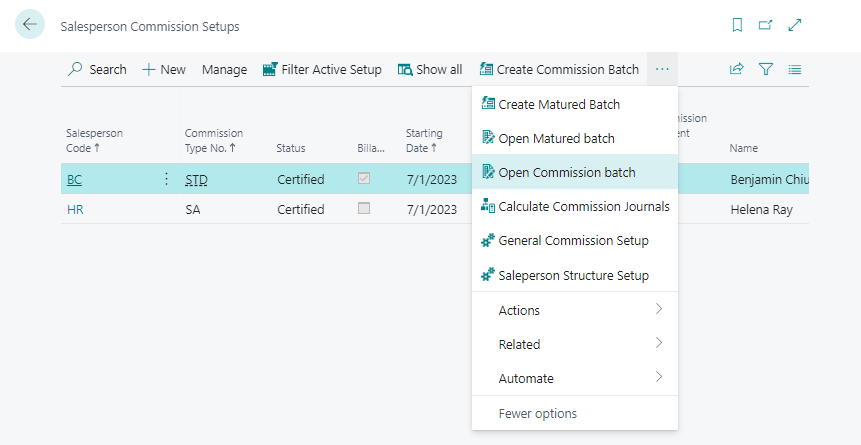Click the bookmark icon in header

[737, 26]
